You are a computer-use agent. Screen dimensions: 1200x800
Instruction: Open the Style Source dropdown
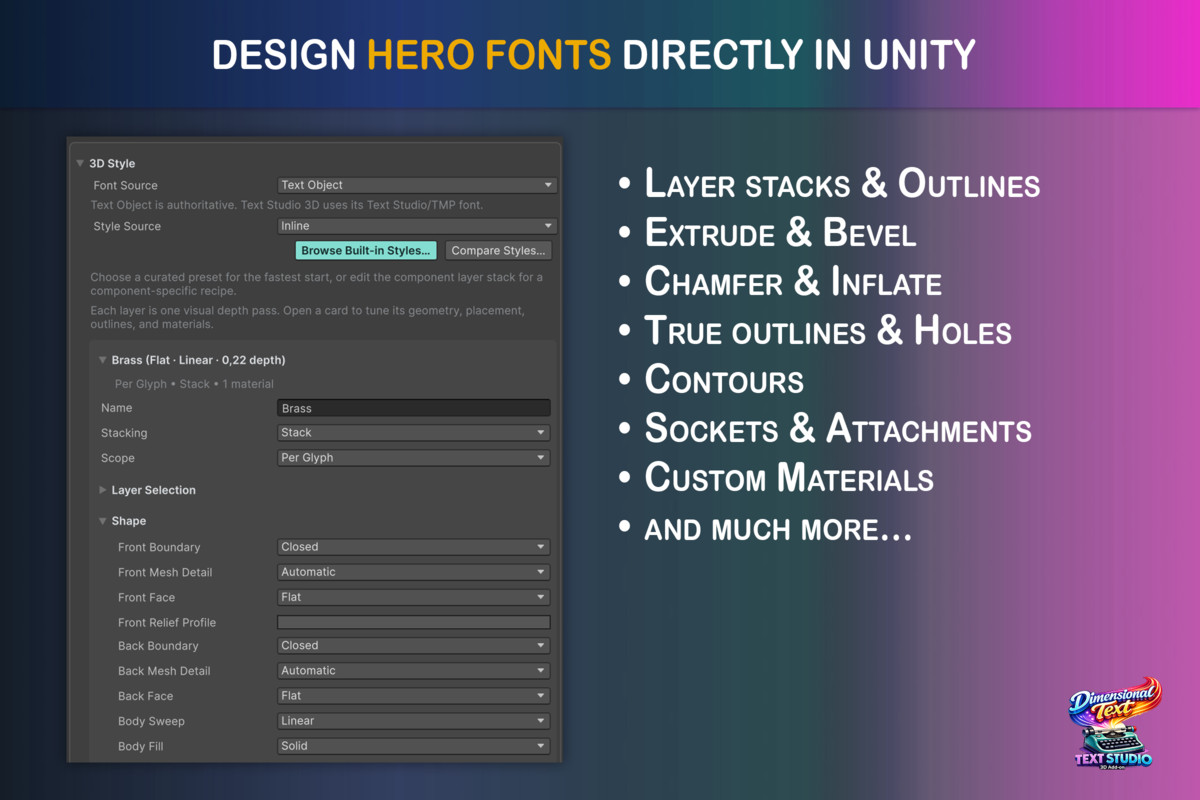pyautogui.click(x=416, y=226)
